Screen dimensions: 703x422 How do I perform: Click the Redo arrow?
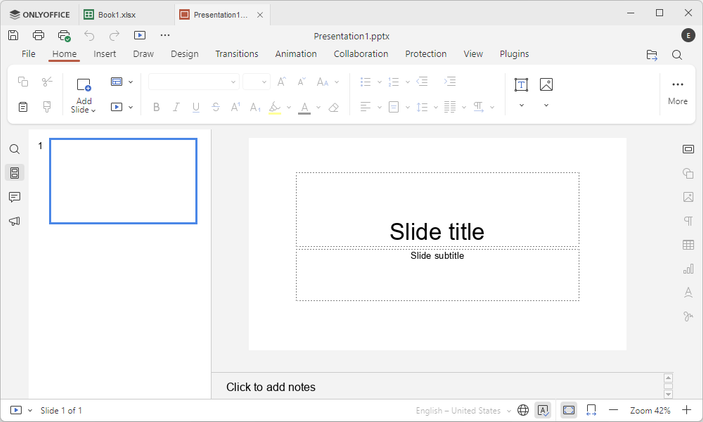[x=114, y=35]
